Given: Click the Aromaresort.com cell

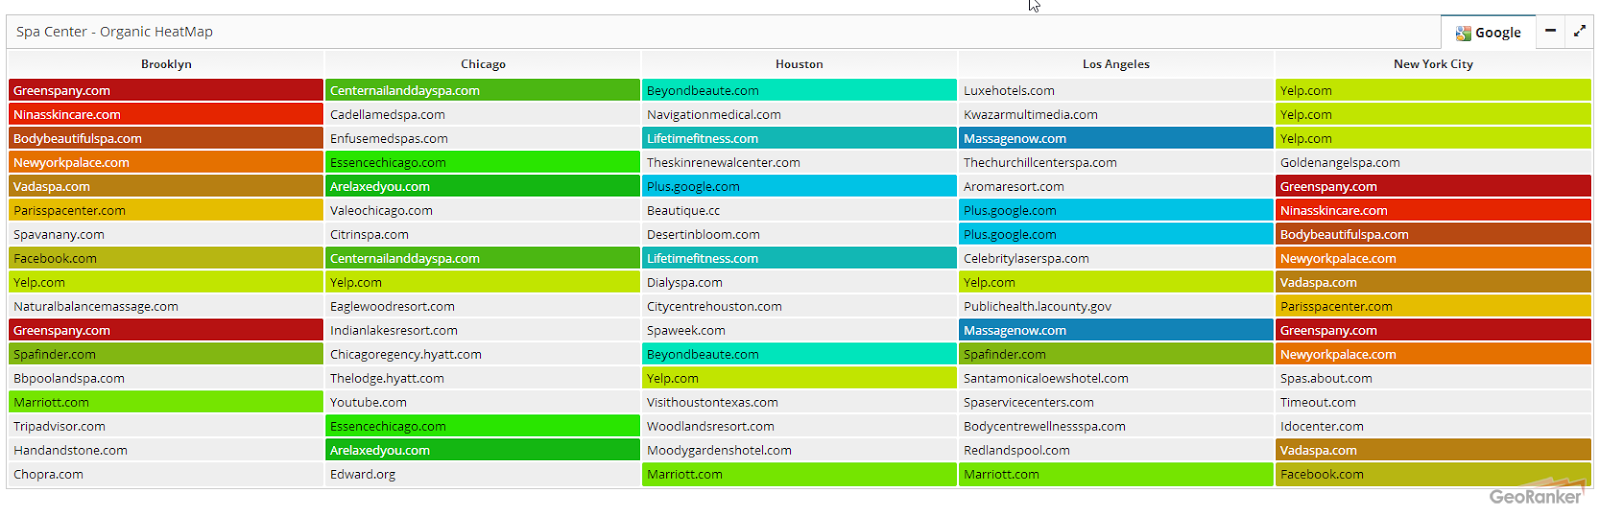Looking at the screenshot, I should 1116,186.
